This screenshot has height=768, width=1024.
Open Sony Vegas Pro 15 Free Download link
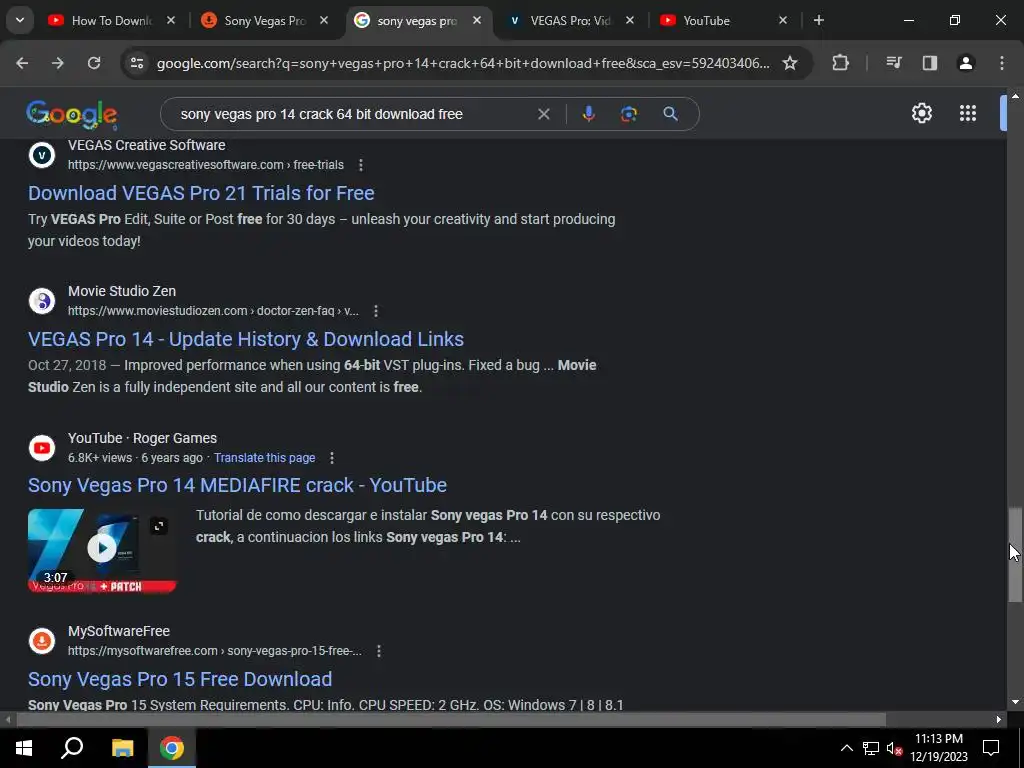tap(180, 679)
